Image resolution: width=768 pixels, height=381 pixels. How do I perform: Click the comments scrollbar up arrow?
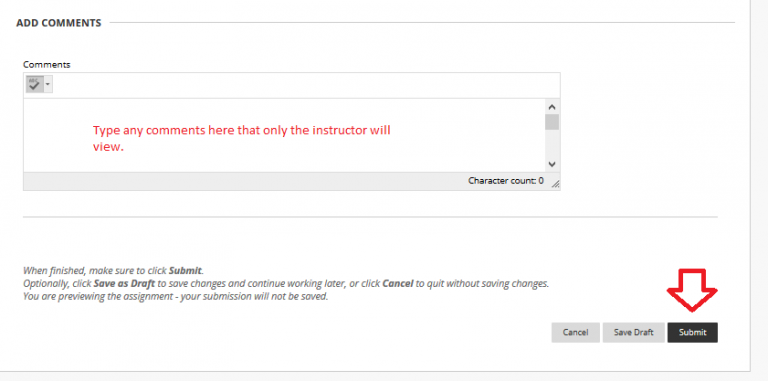pyautogui.click(x=552, y=106)
